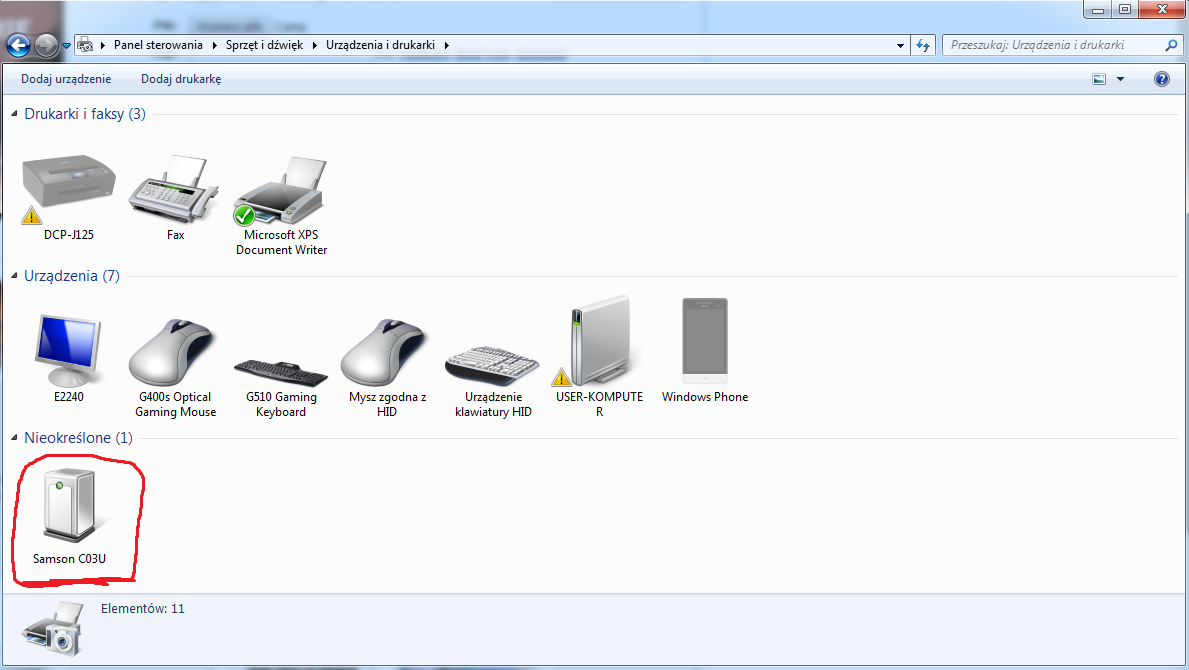The height and width of the screenshot is (670, 1189).
Task: Collapse the Urządzenia group
Action: [x=14, y=276]
